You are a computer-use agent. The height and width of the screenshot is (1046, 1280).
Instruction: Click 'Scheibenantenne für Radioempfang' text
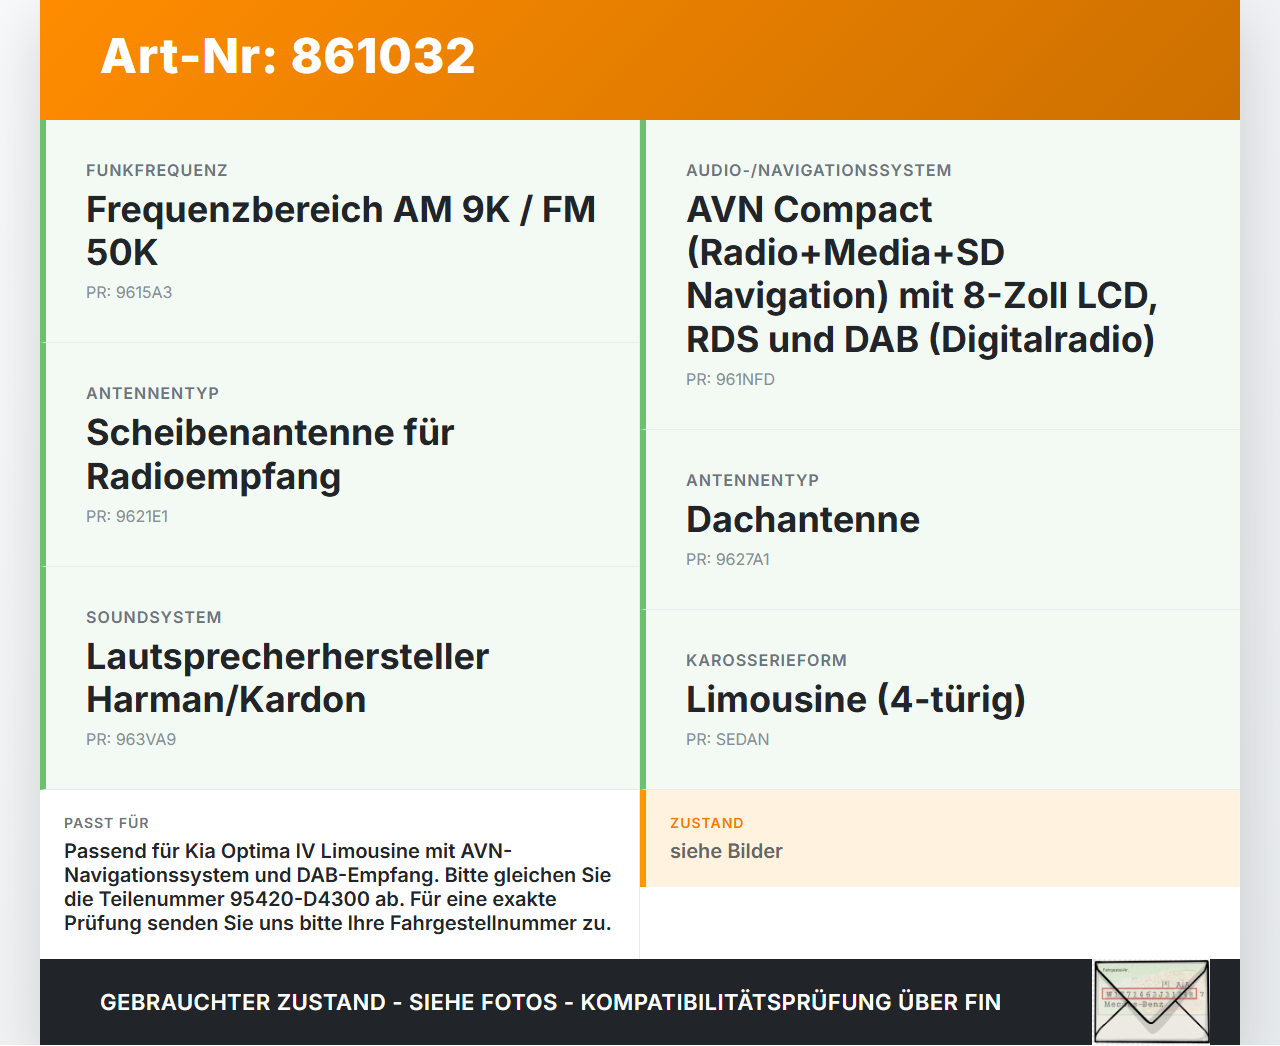[x=270, y=454]
